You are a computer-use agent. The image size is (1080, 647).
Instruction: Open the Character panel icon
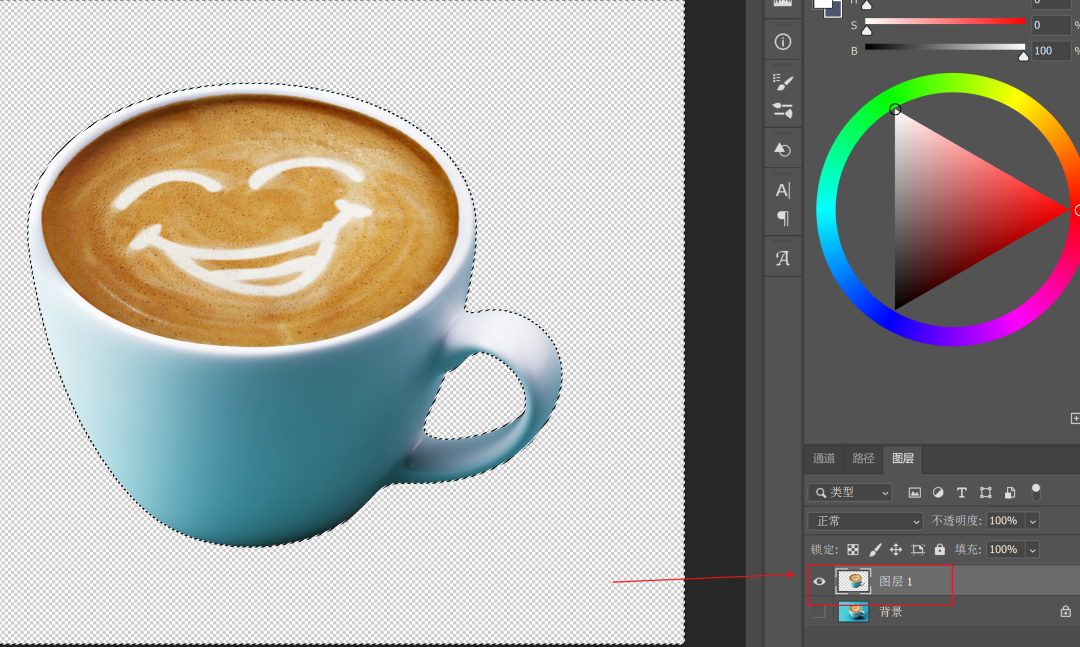click(783, 190)
